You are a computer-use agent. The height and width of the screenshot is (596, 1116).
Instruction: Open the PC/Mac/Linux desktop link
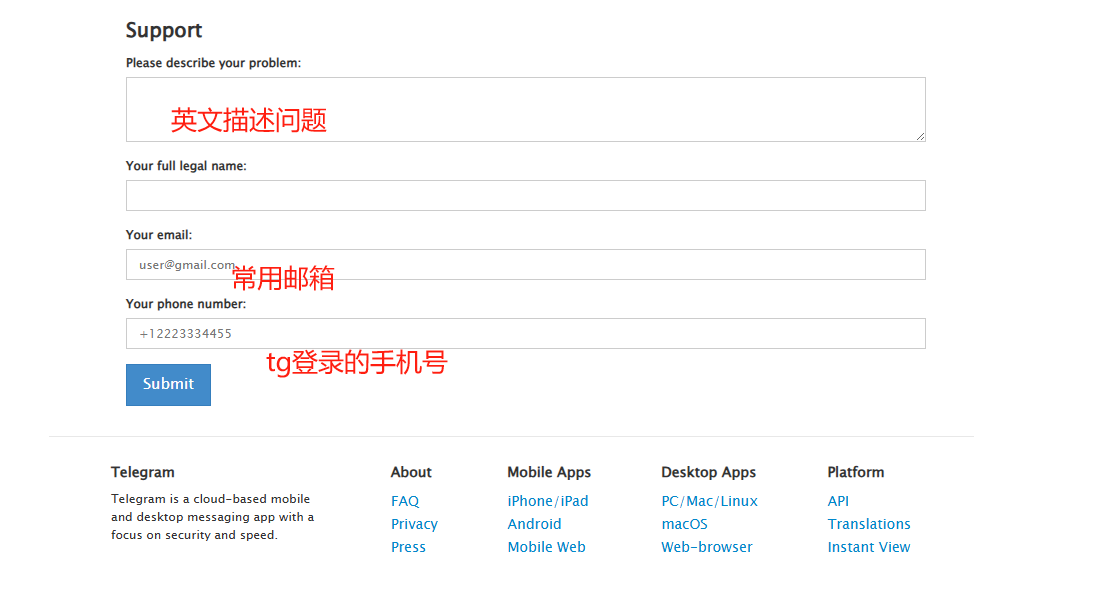pyautogui.click(x=709, y=501)
